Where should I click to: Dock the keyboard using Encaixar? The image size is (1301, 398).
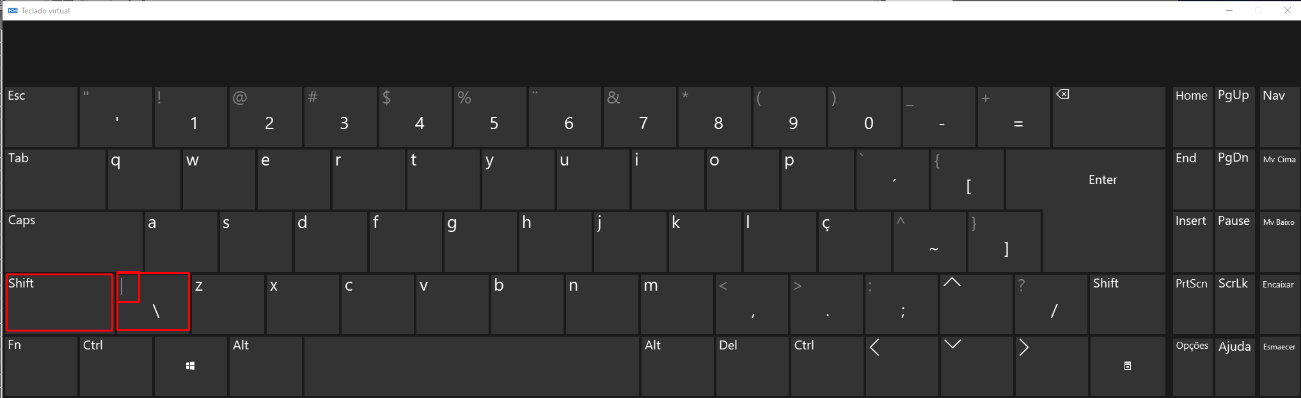pyautogui.click(x=1278, y=303)
